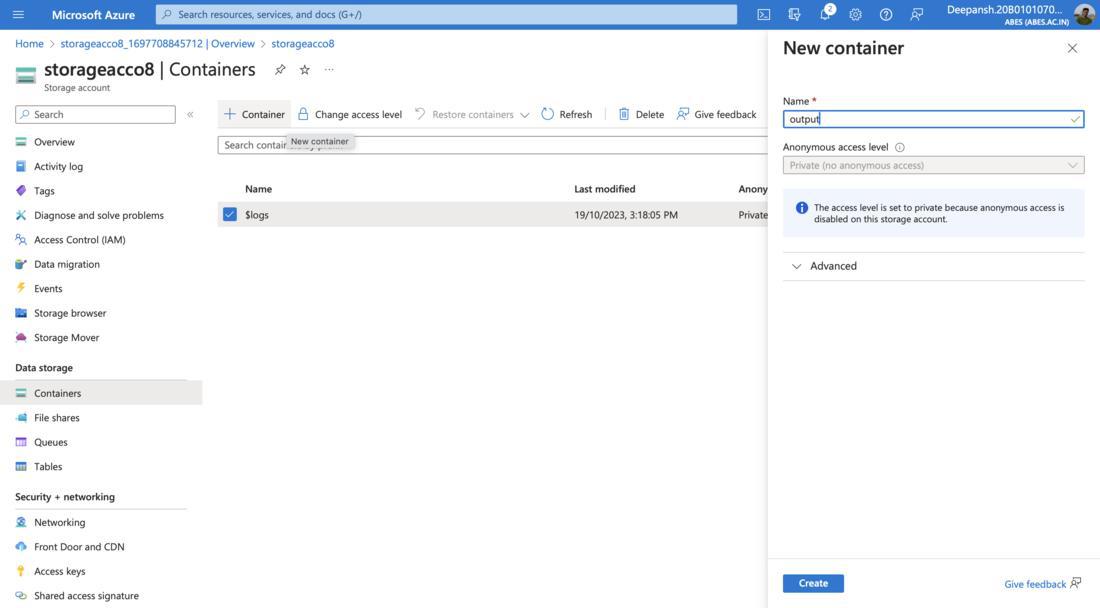Image resolution: width=1100 pixels, height=608 pixels.
Task: Click the 19/10/2023, 3:18:05 PM cell
Action: [626, 215]
